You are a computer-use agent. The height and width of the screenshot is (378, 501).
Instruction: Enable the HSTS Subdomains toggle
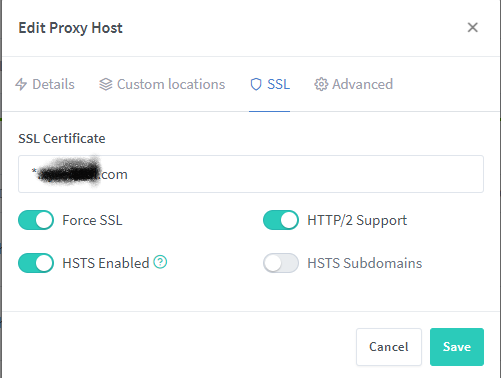click(x=281, y=263)
